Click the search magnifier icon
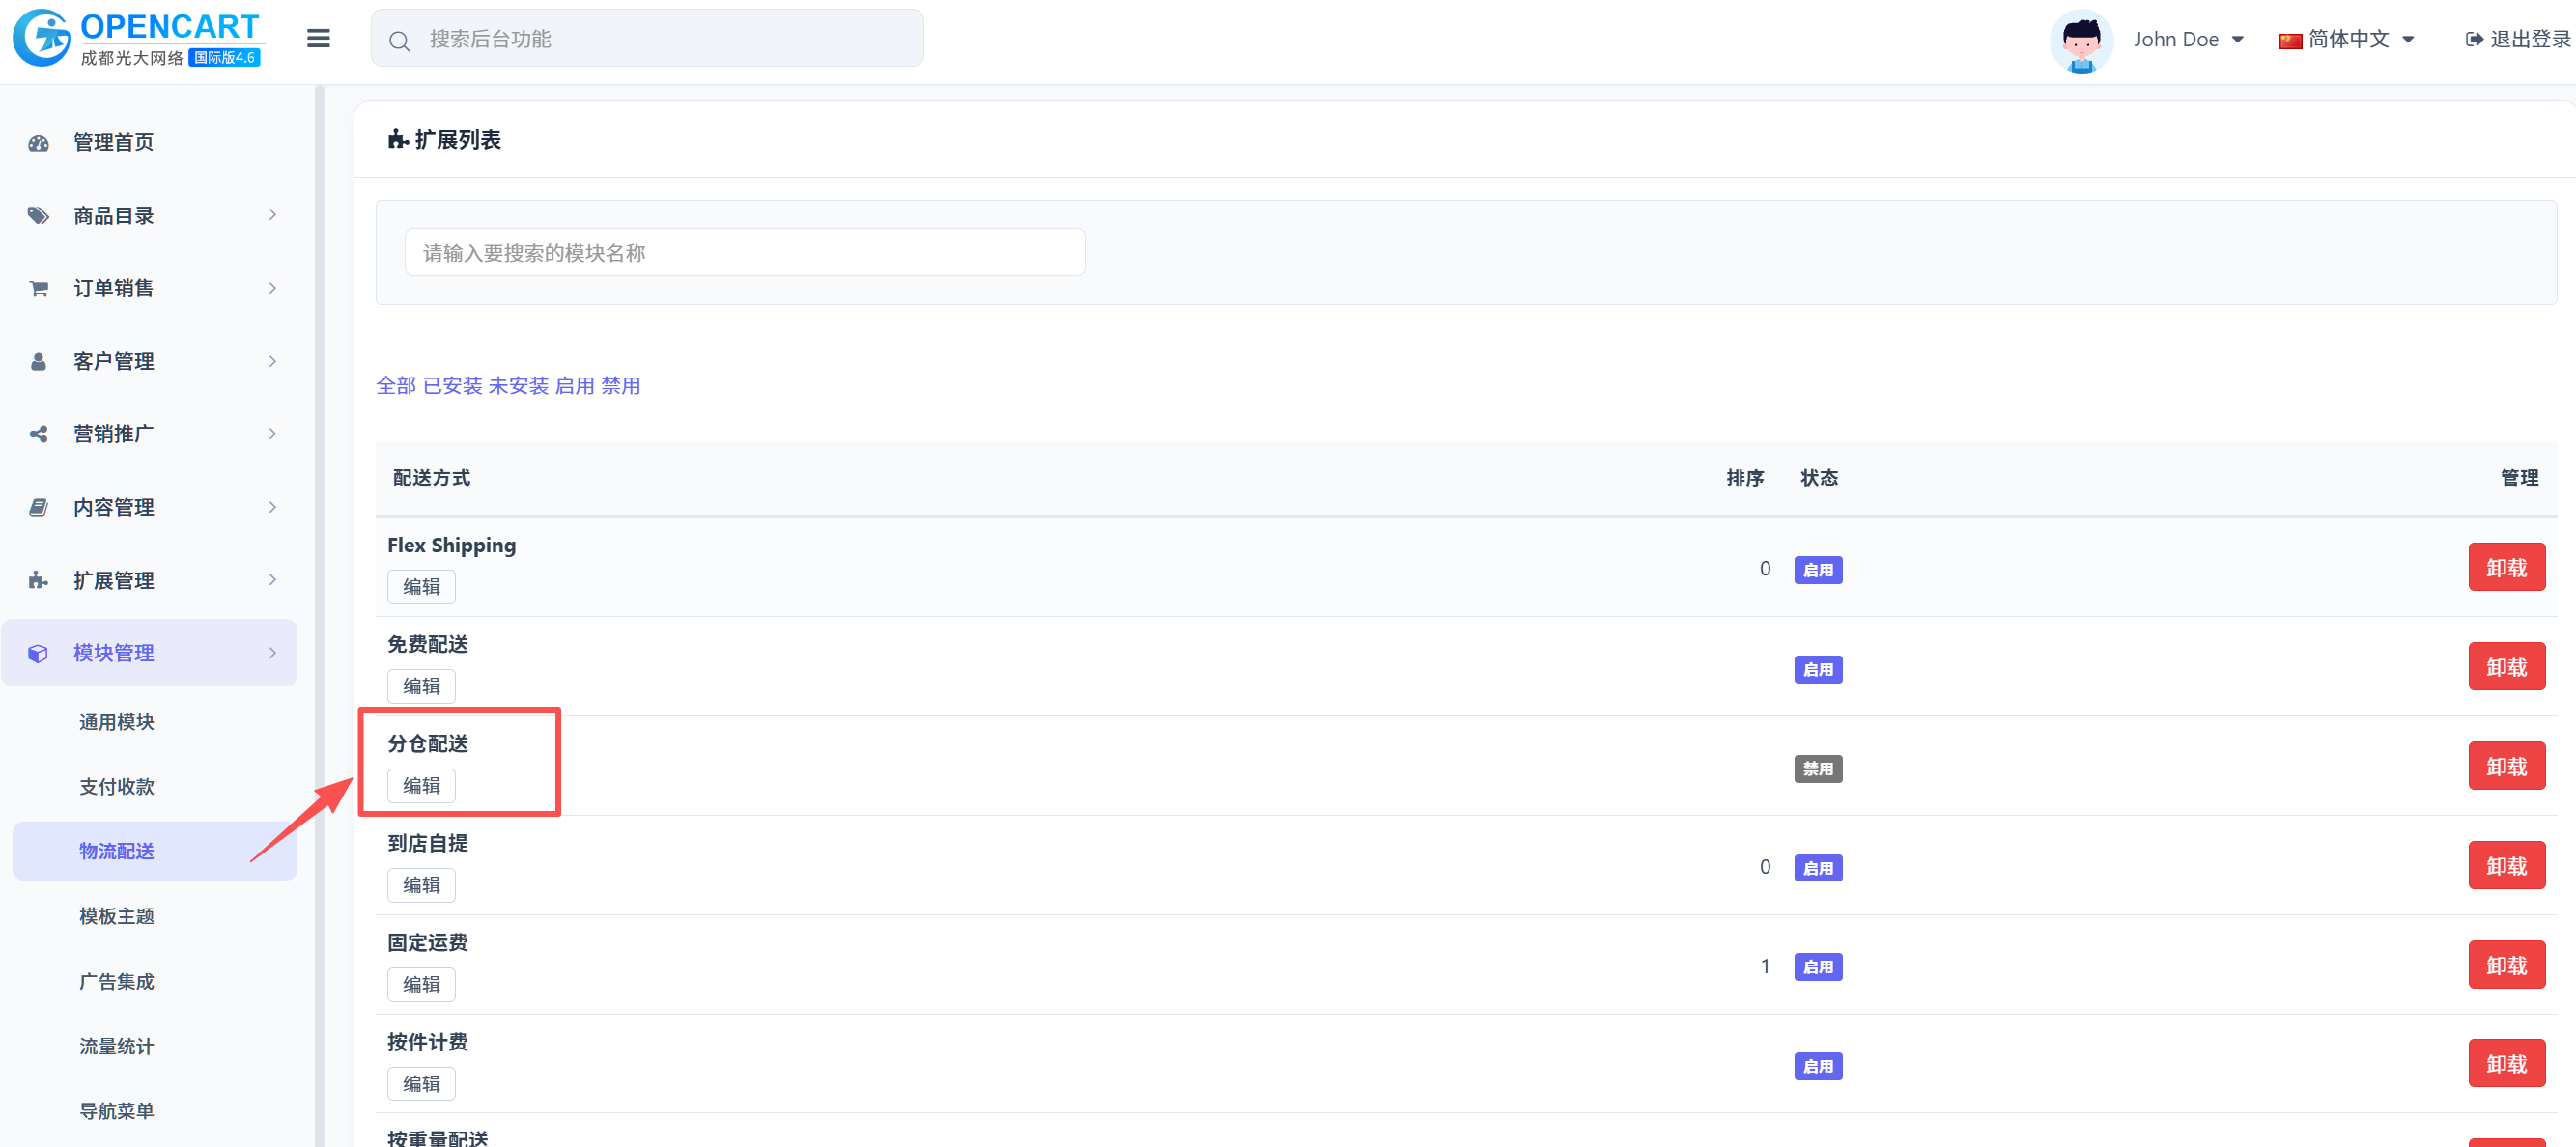 point(399,41)
